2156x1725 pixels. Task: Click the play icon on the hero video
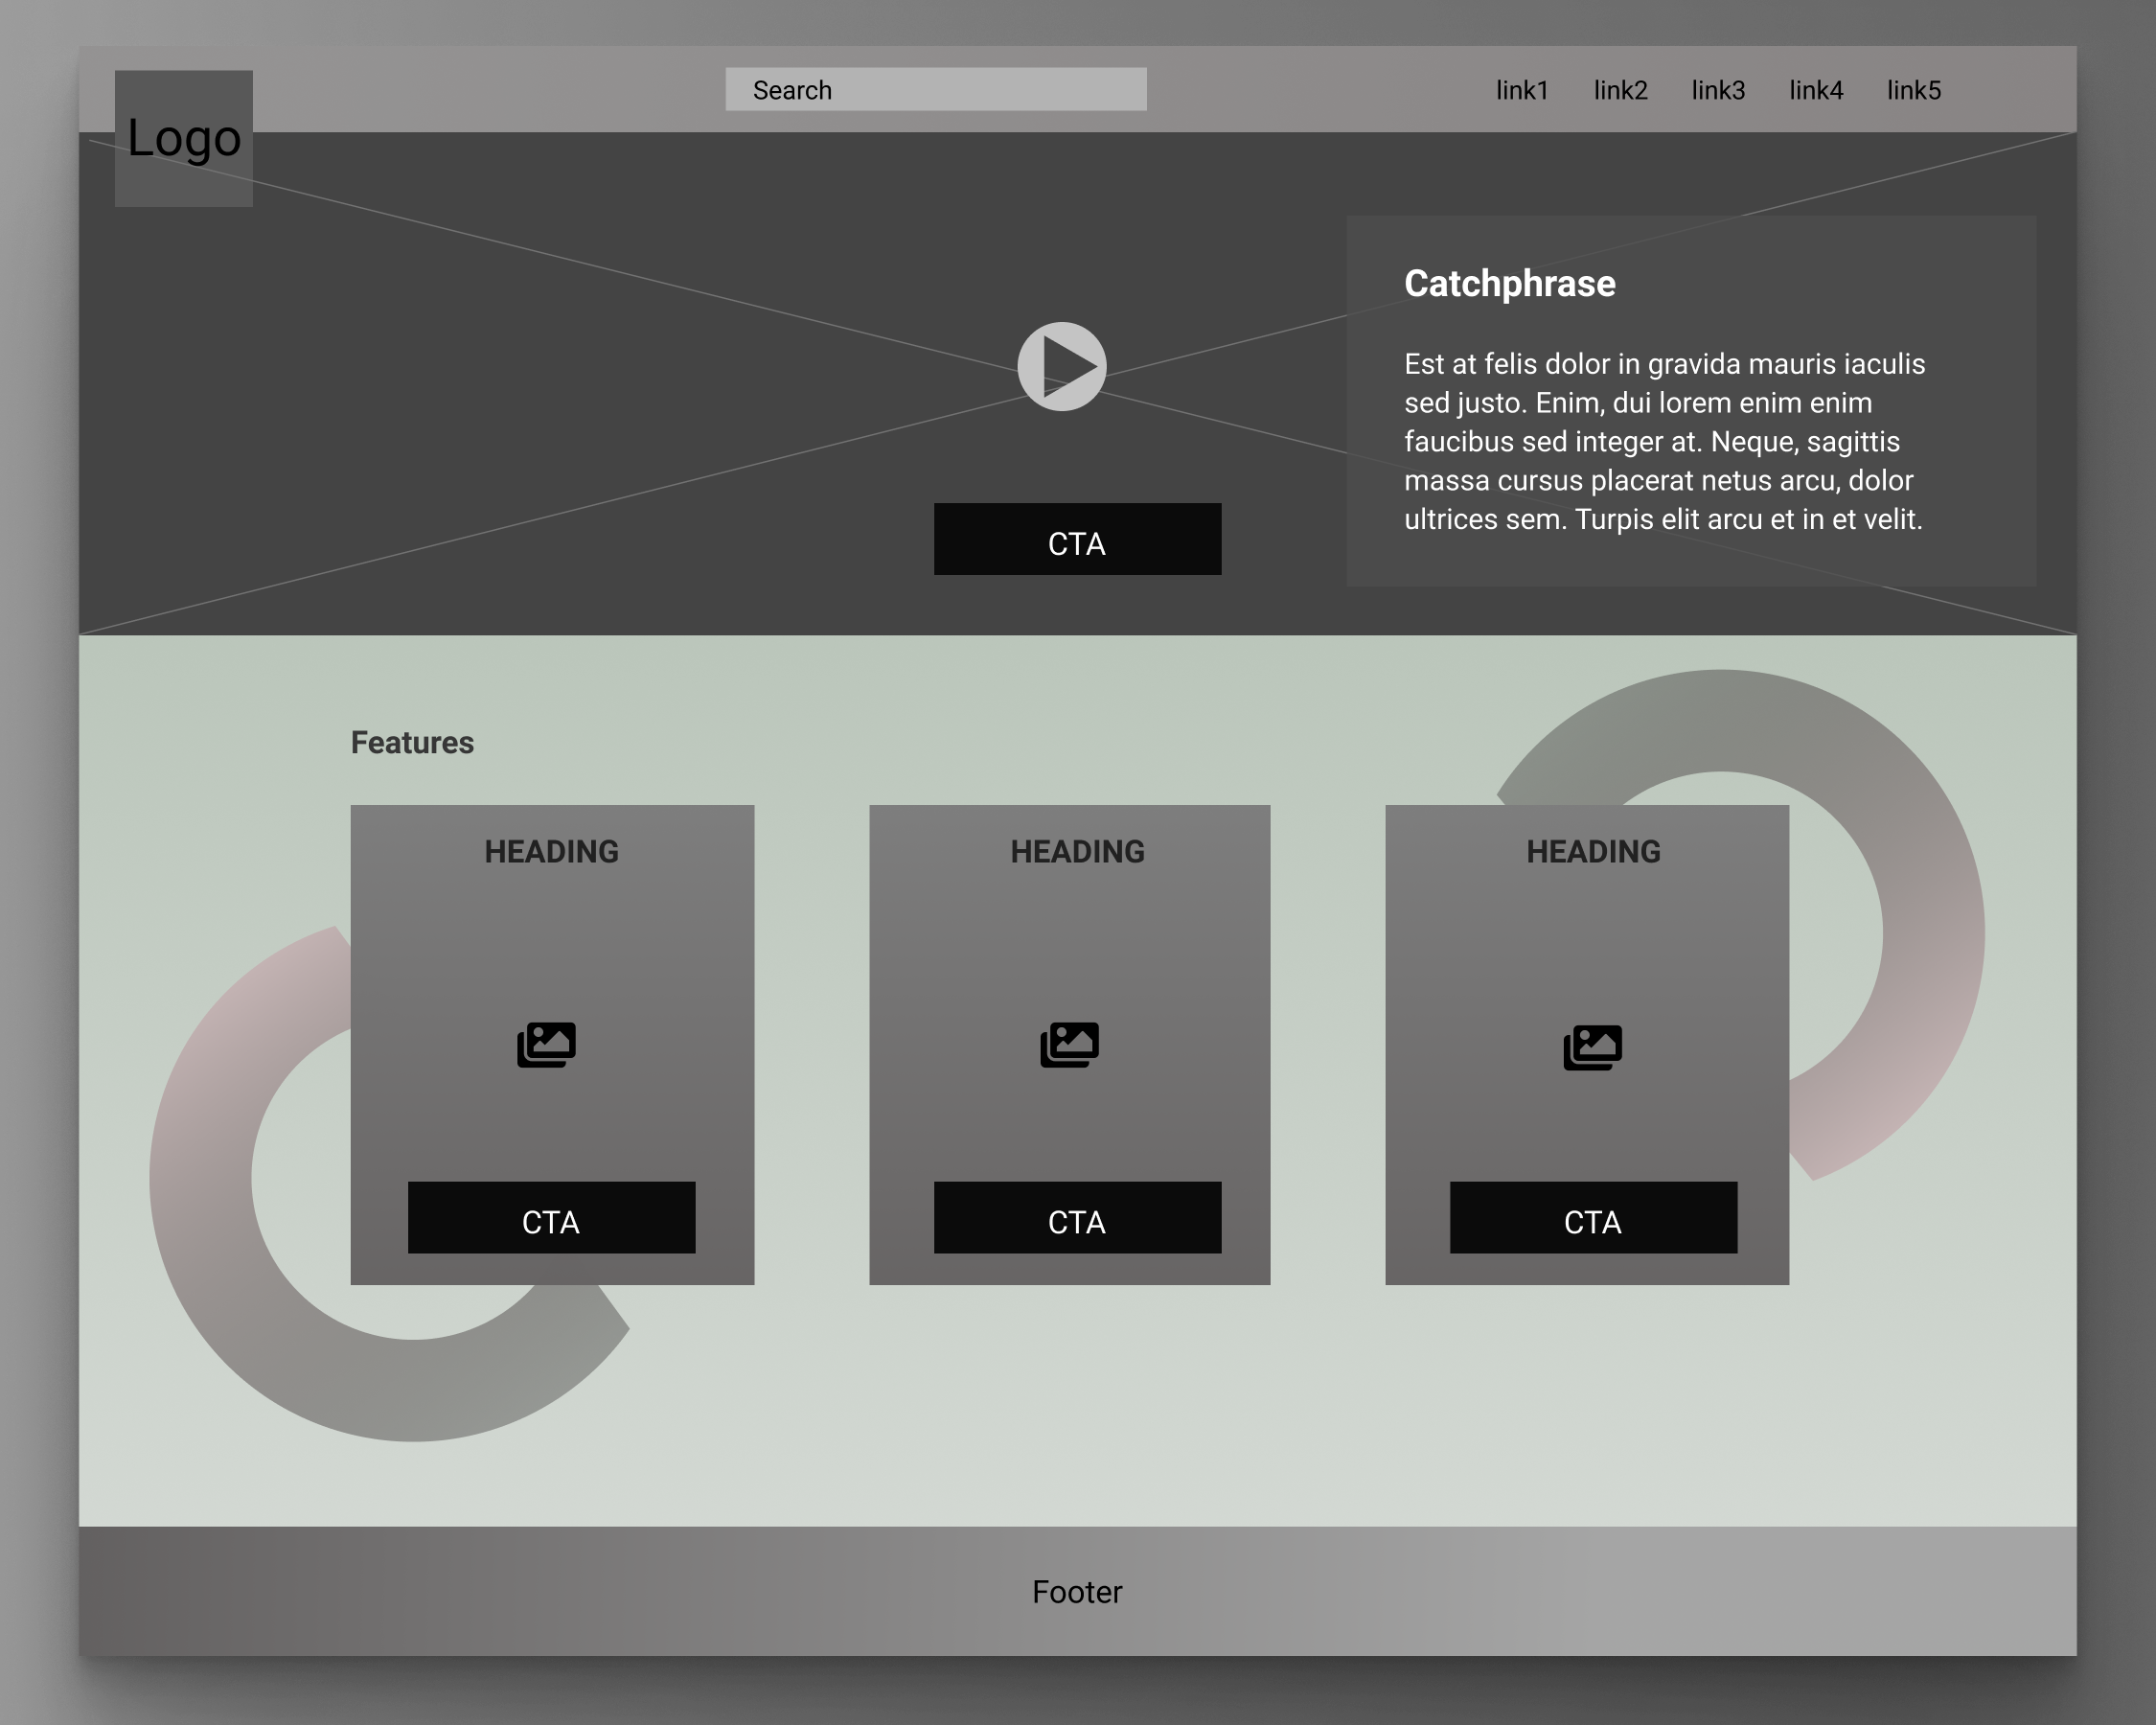pyautogui.click(x=1063, y=367)
